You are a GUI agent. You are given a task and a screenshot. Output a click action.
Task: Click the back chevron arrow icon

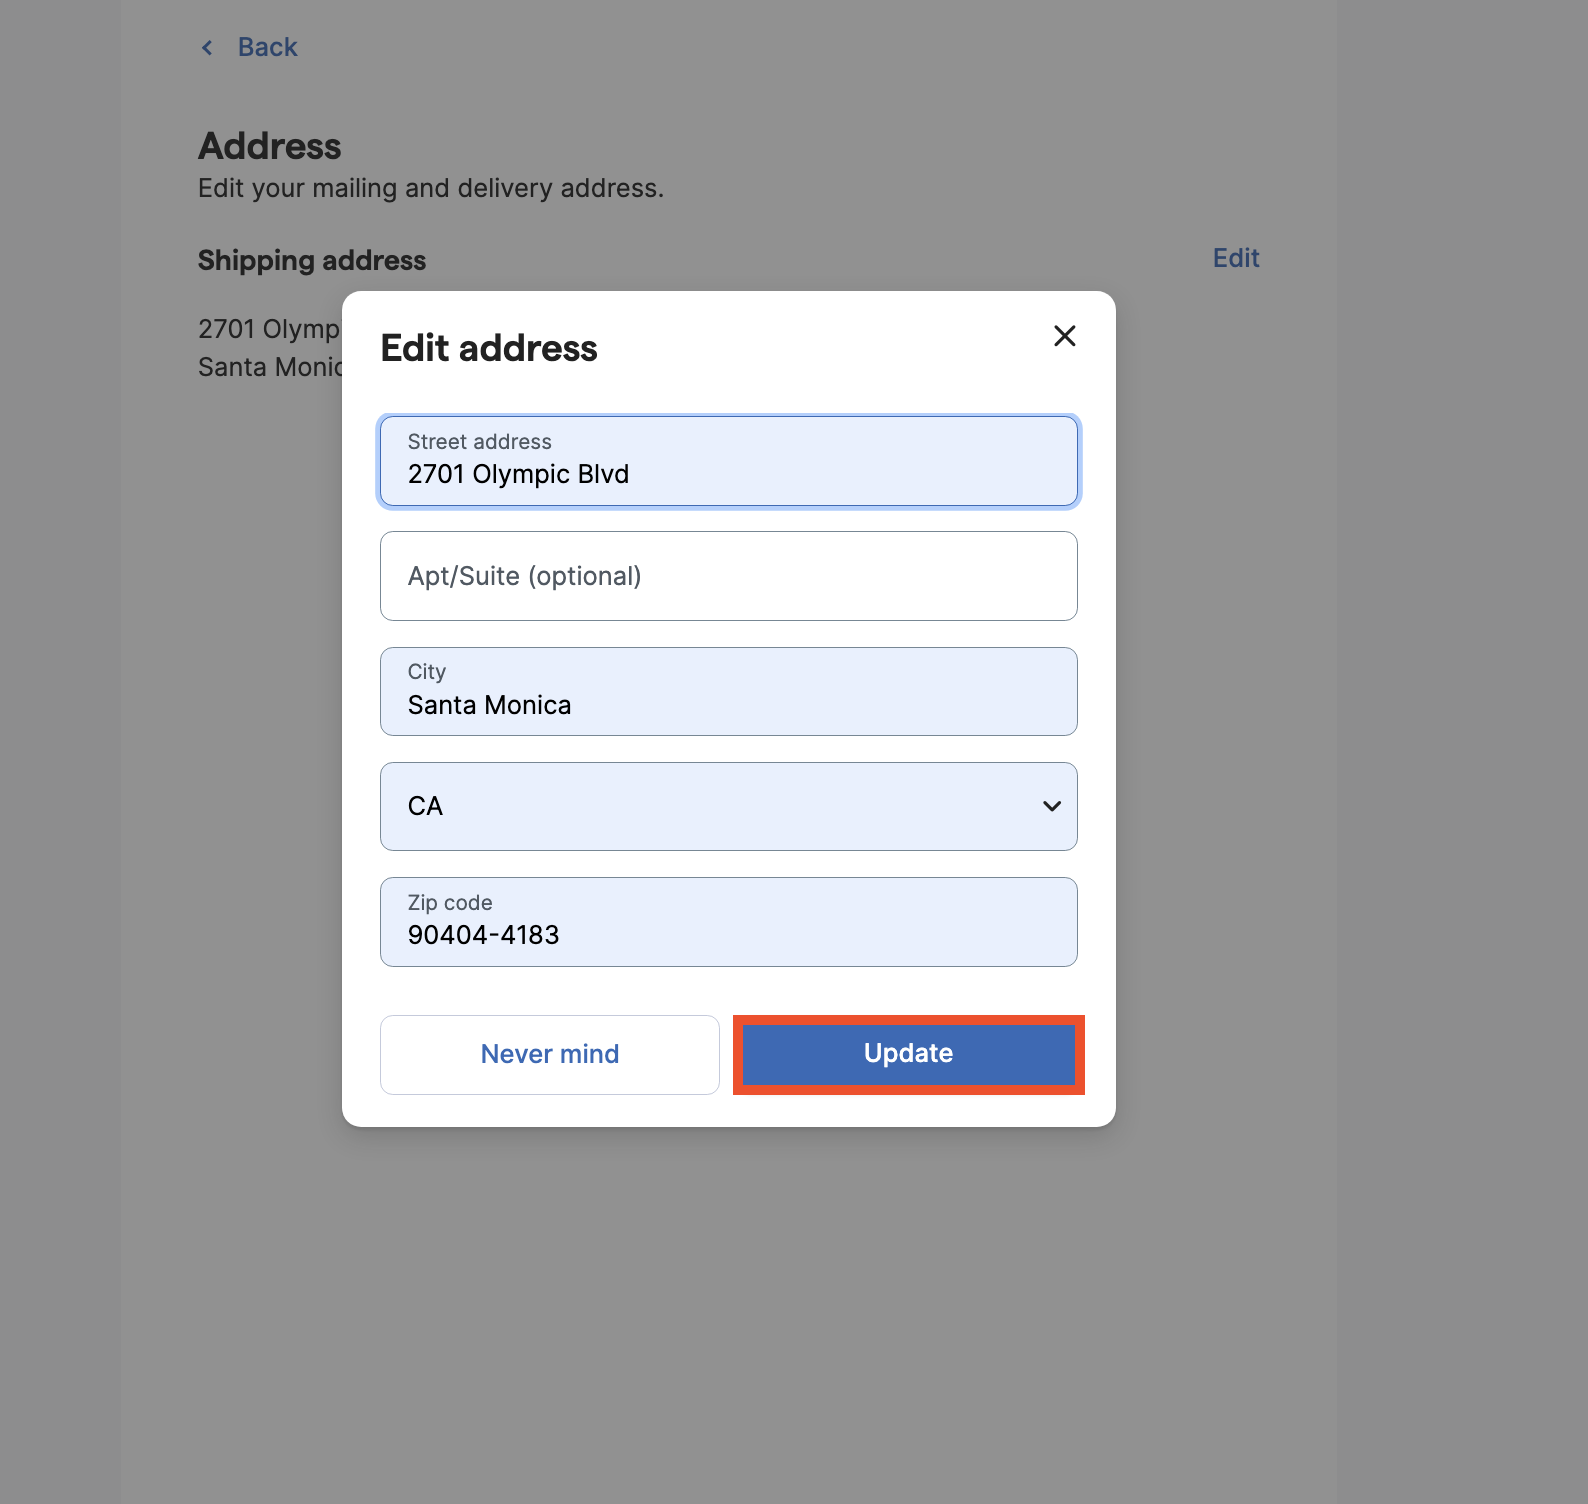[x=207, y=48]
